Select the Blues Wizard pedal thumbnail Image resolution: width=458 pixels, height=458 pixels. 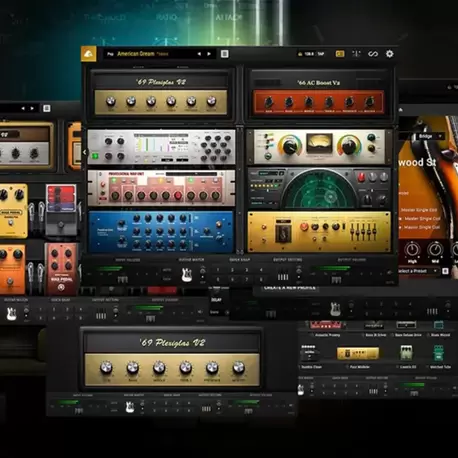(439, 325)
